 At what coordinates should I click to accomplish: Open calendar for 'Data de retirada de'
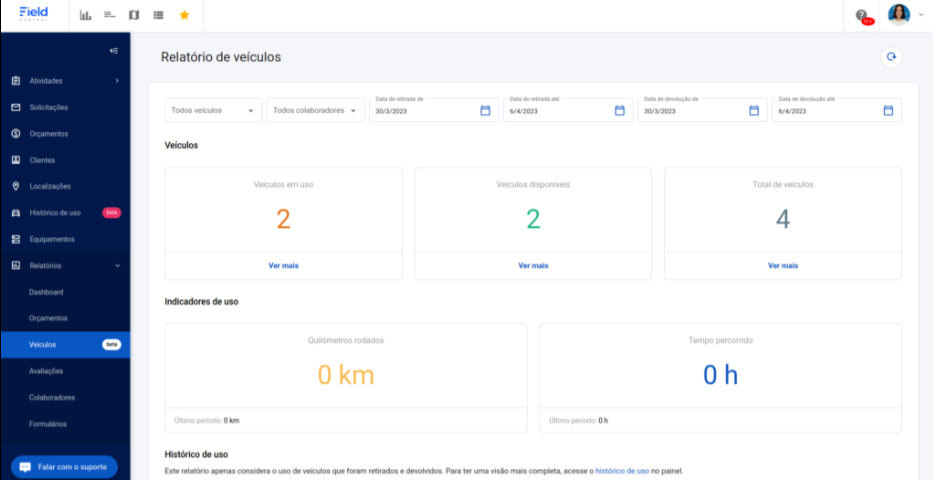tap(485, 111)
